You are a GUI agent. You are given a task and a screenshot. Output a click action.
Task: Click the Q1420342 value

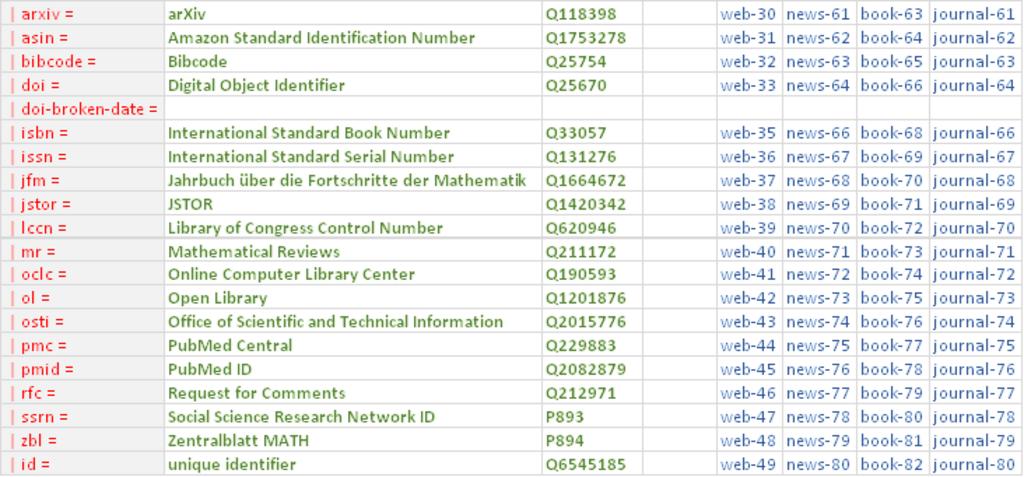586,205
